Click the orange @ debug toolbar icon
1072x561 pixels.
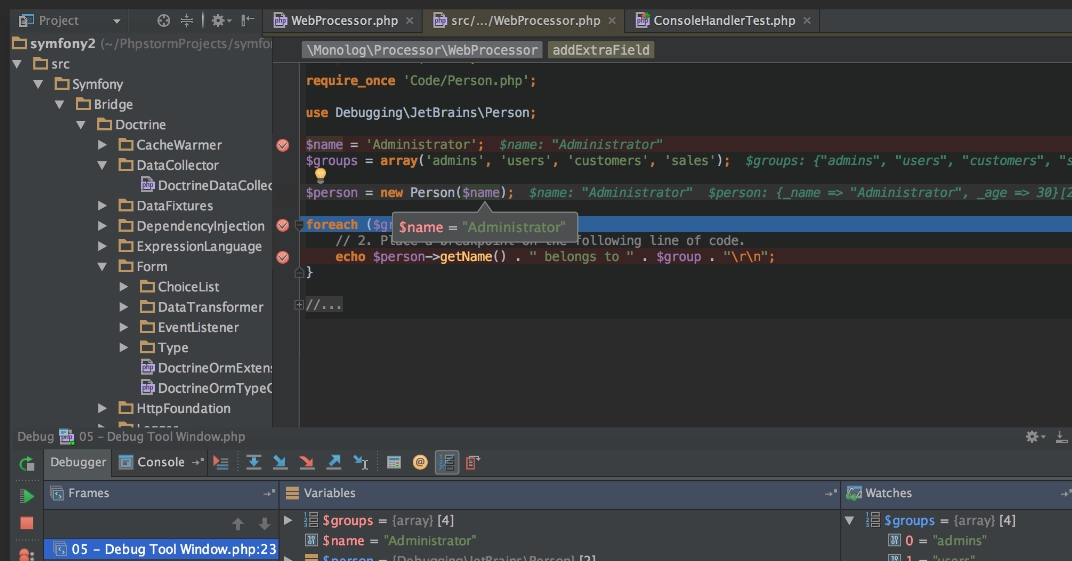[x=420, y=463]
